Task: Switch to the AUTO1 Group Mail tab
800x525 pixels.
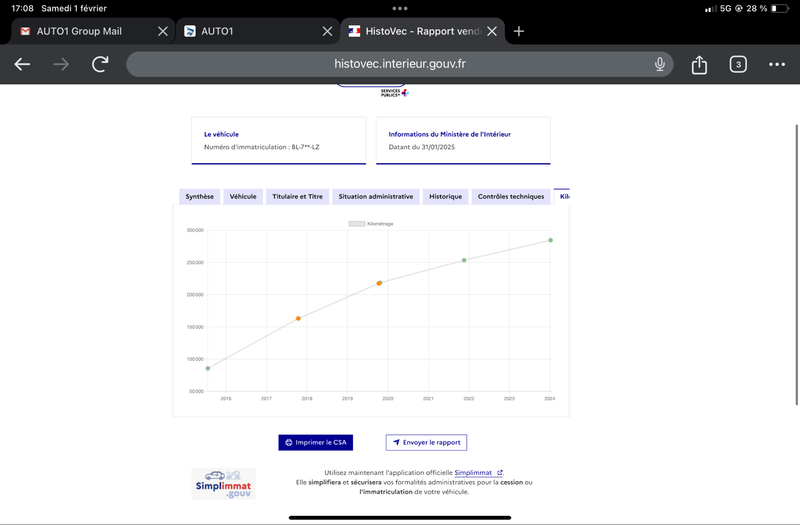Action: click(x=93, y=31)
